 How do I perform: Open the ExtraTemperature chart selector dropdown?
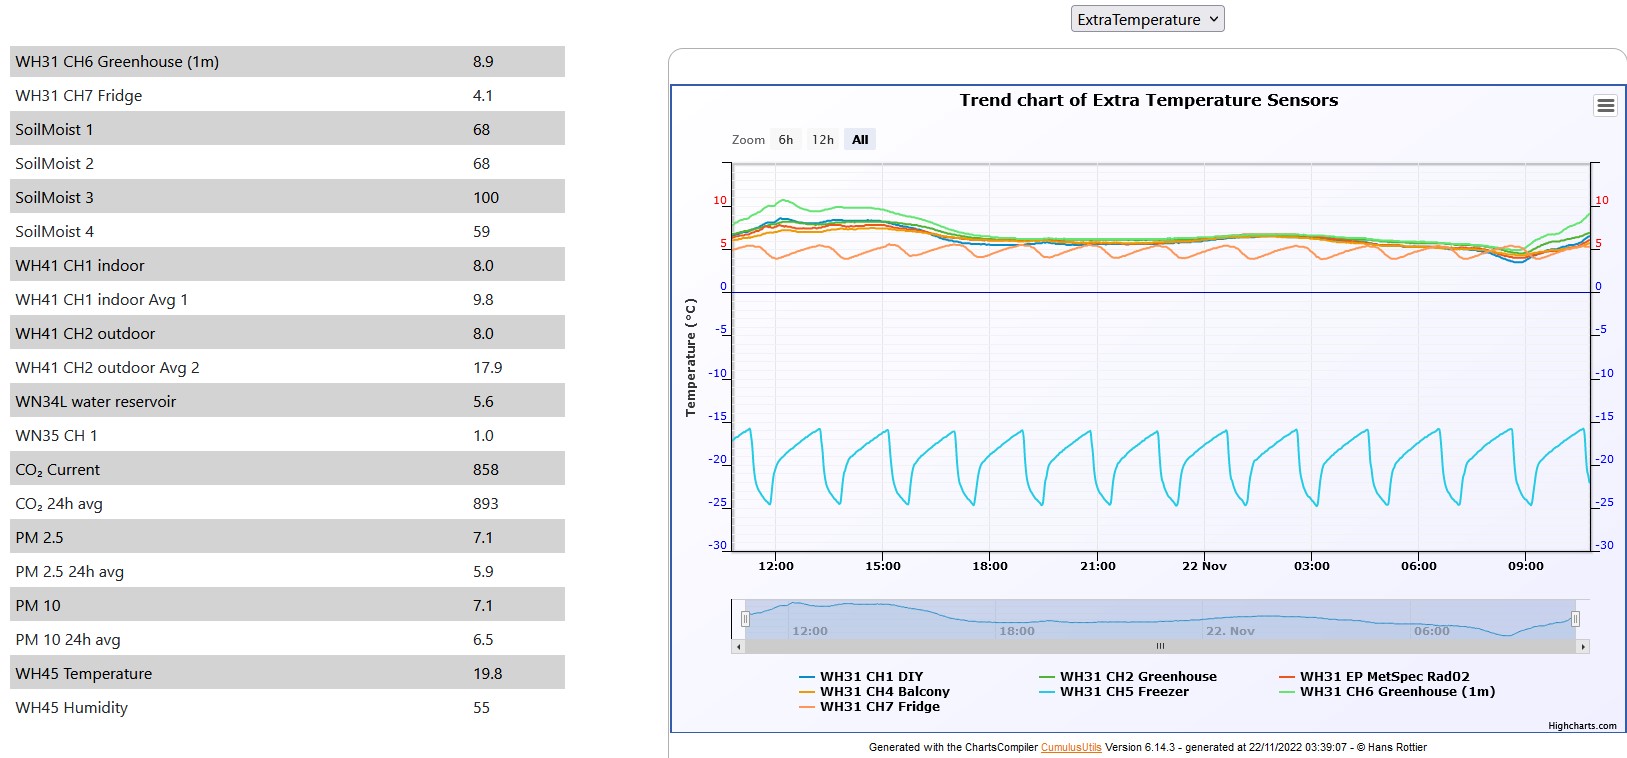(1147, 19)
